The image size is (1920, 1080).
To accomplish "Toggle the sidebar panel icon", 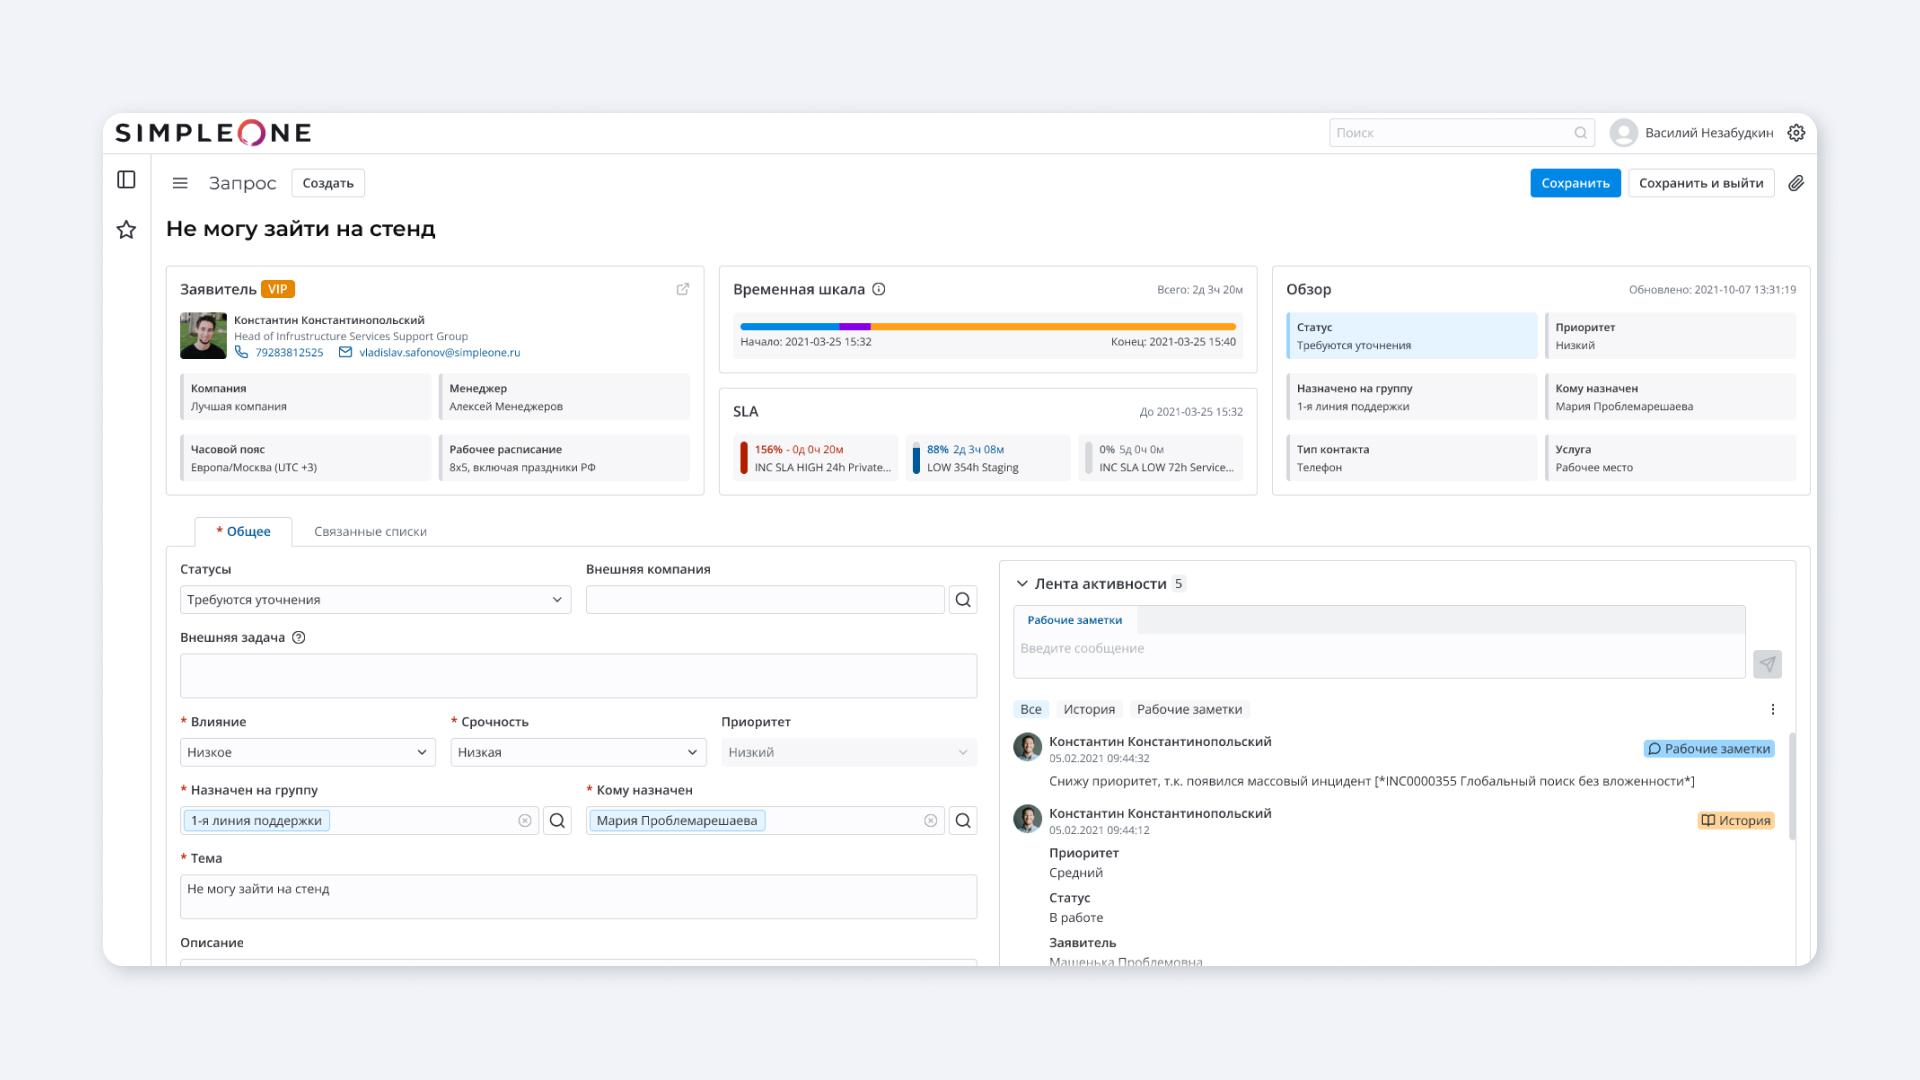I will click(x=126, y=180).
